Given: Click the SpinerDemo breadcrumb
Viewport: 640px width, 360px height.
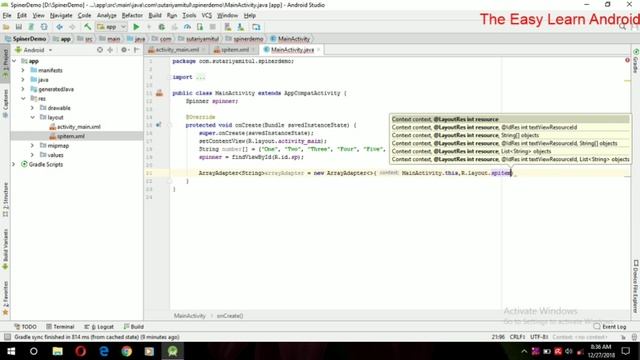Looking at the screenshot, I should (x=25, y=39).
